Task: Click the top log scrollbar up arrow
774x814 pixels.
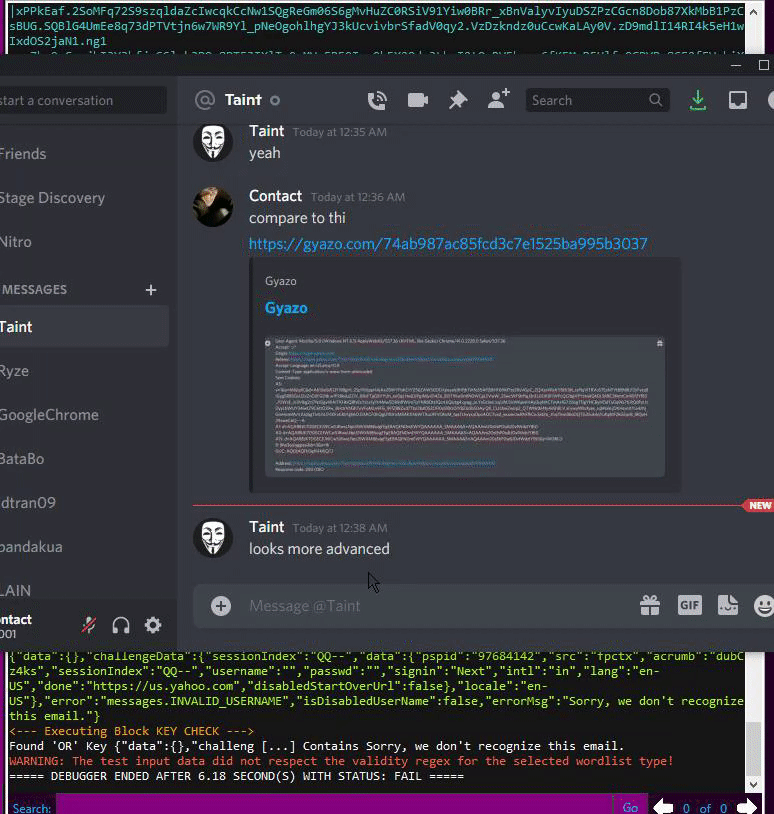Action: (754, 11)
